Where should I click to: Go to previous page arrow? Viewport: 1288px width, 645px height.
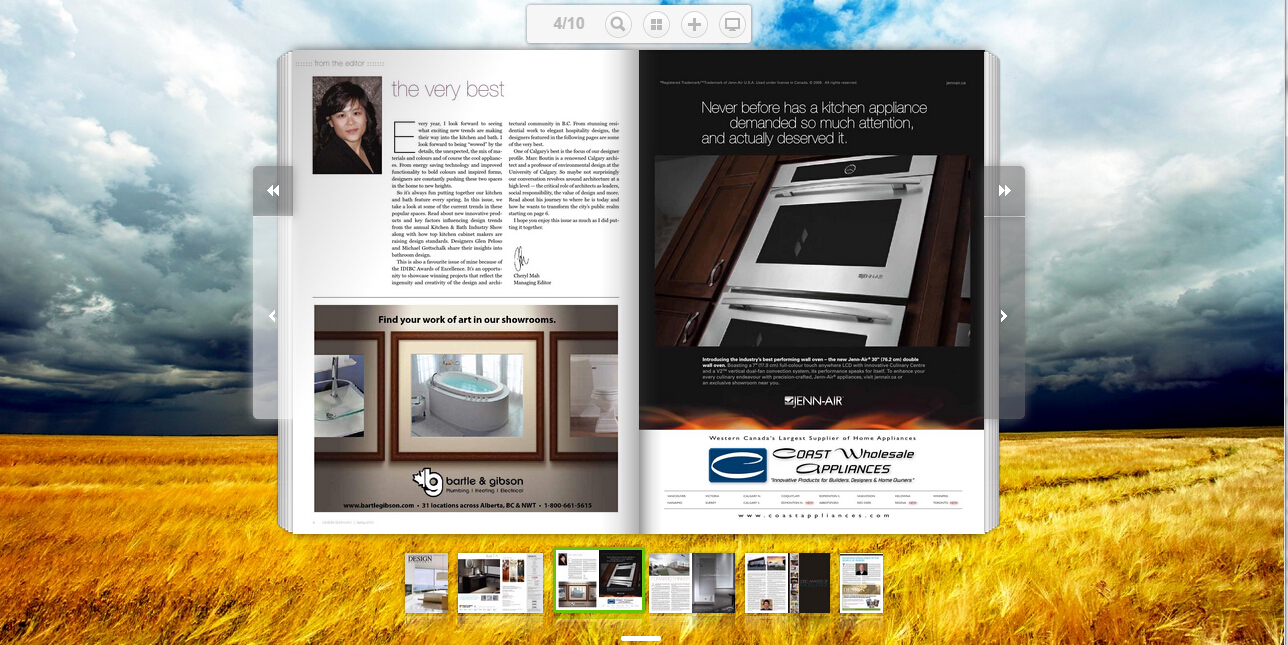(x=272, y=317)
